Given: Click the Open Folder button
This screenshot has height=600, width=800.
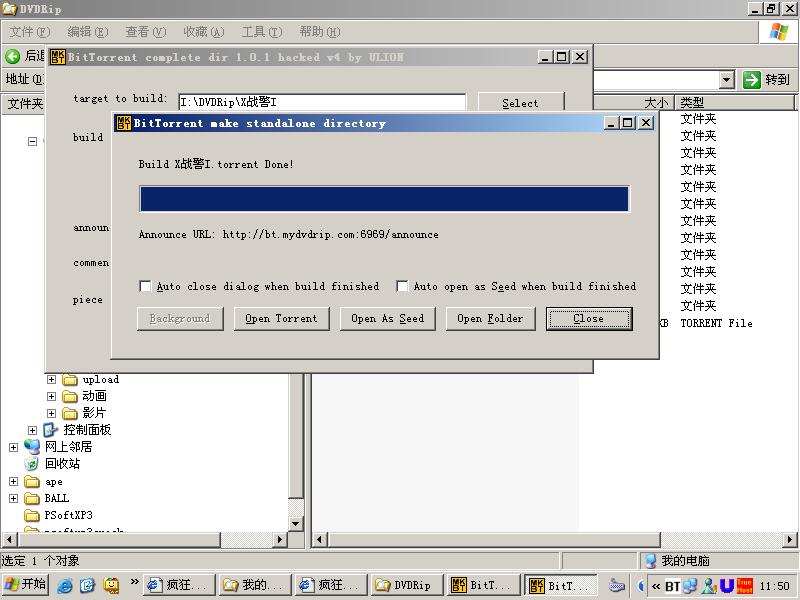Looking at the screenshot, I should [491, 319].
